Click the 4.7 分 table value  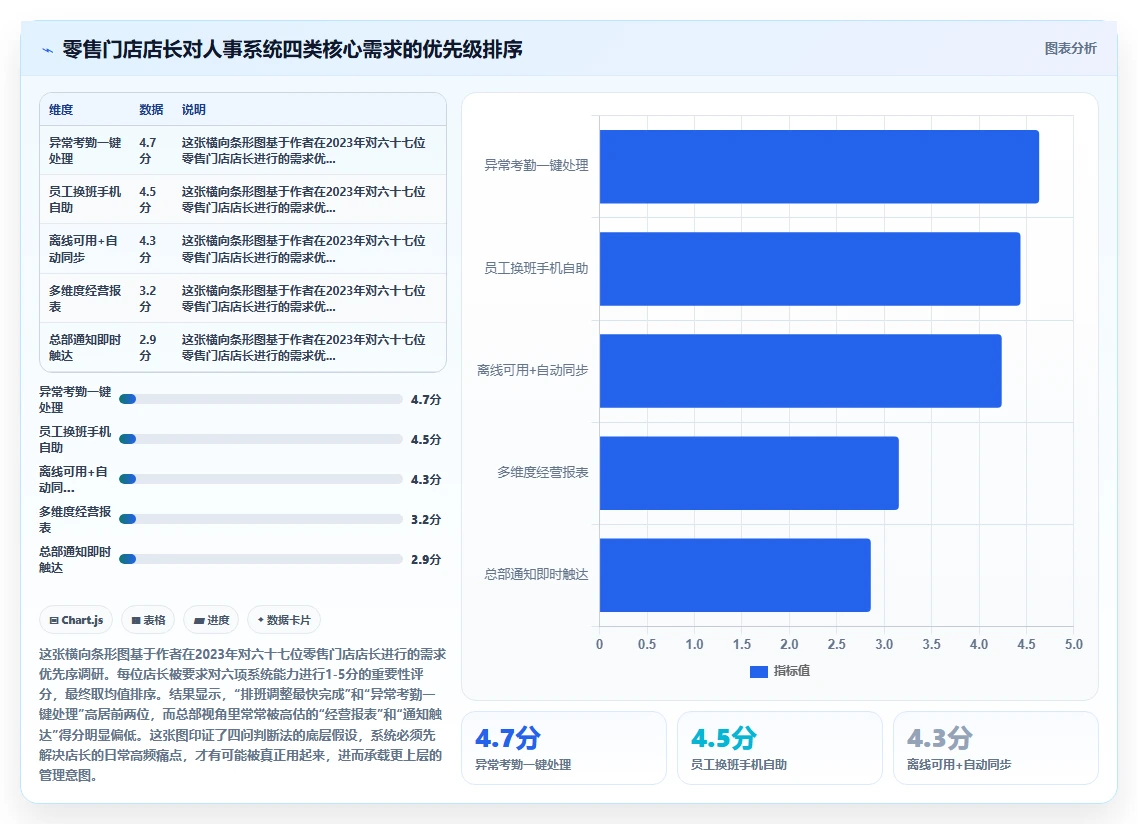pyautogui.click(x=148, y=150)
